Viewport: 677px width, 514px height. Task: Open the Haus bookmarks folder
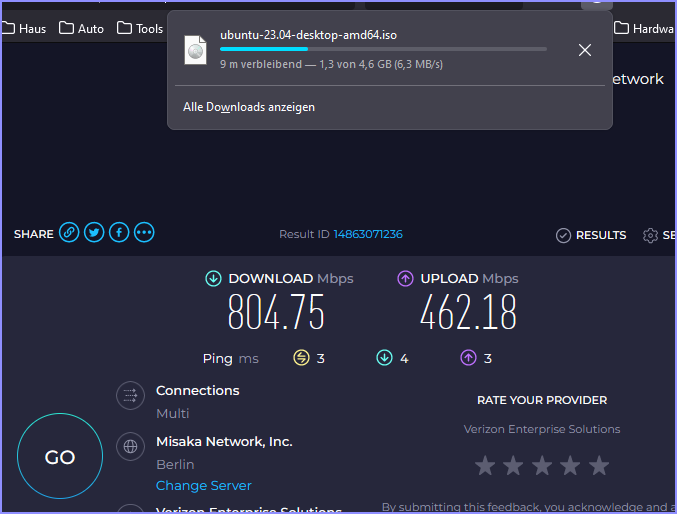[x=24, y=29]
